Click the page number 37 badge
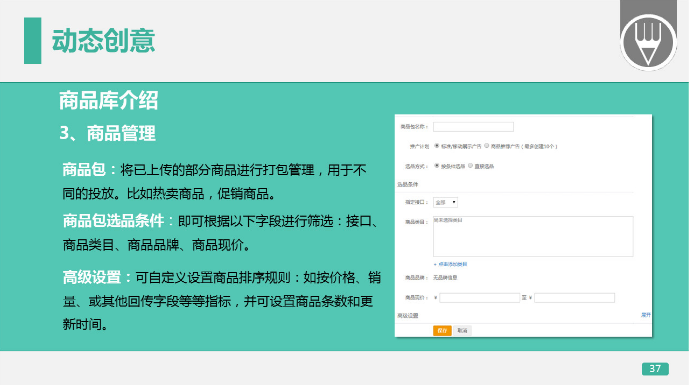This screenshot has width=689, height=385. pos(655,369)
